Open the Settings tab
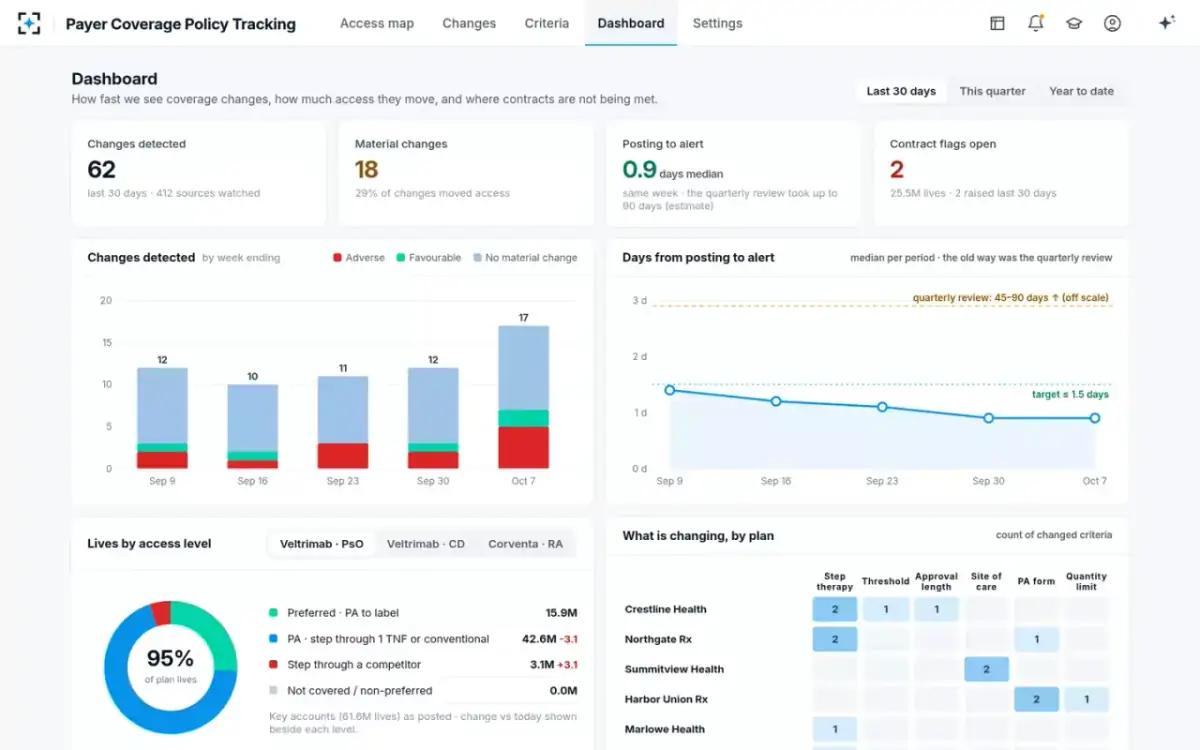The width and height of the screenshot is (1200, 750). pyautogui.click(x=718, y=23)
